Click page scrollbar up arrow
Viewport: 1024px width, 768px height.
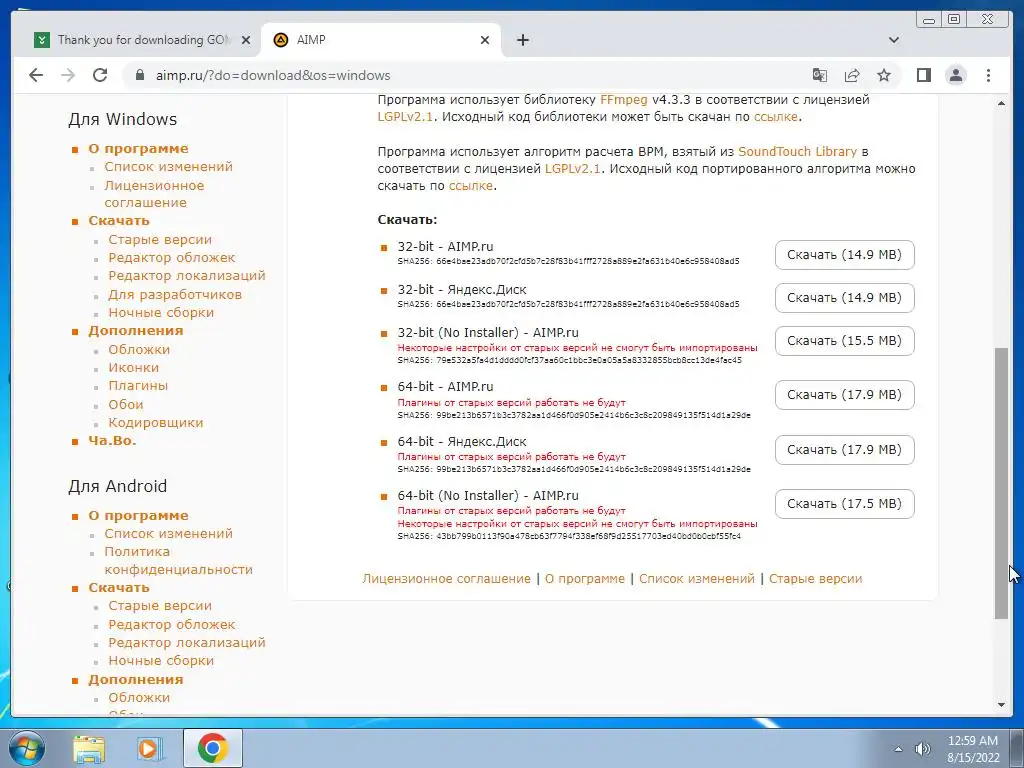pos(1001,104)
